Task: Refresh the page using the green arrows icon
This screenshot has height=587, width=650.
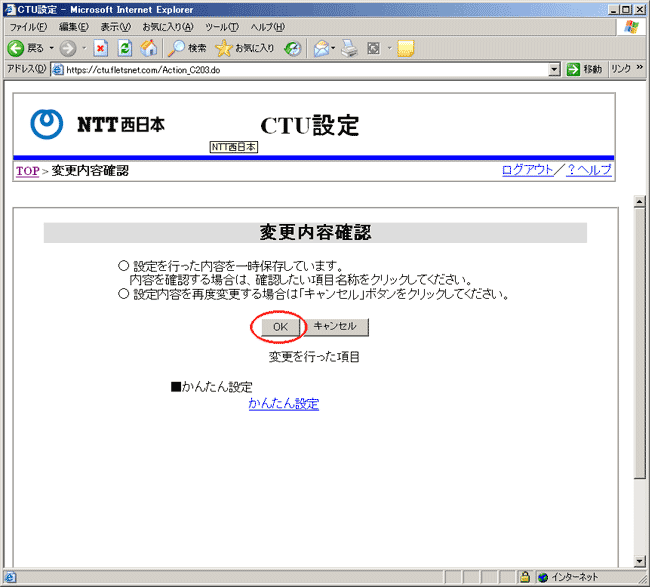Action: pyautogui.click(x=125, y=49)
